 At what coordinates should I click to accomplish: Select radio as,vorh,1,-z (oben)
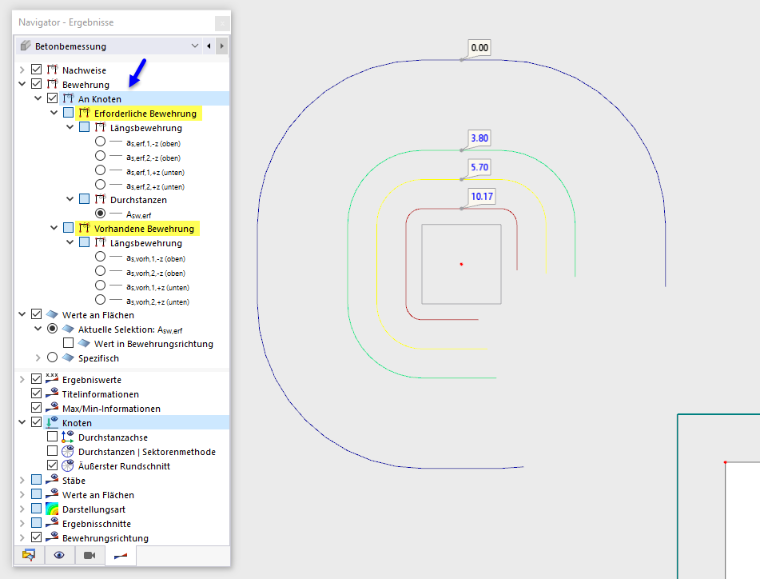pyautogui.click(x=100, y=256)
